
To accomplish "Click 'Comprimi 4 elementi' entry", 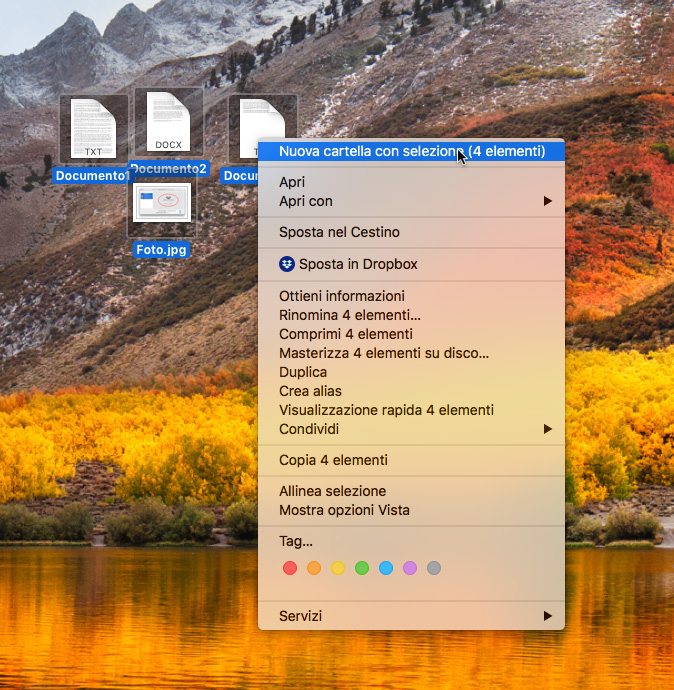I will click(345, 334).
